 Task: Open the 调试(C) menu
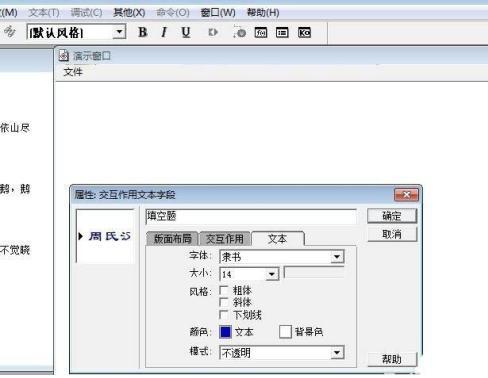86,13
